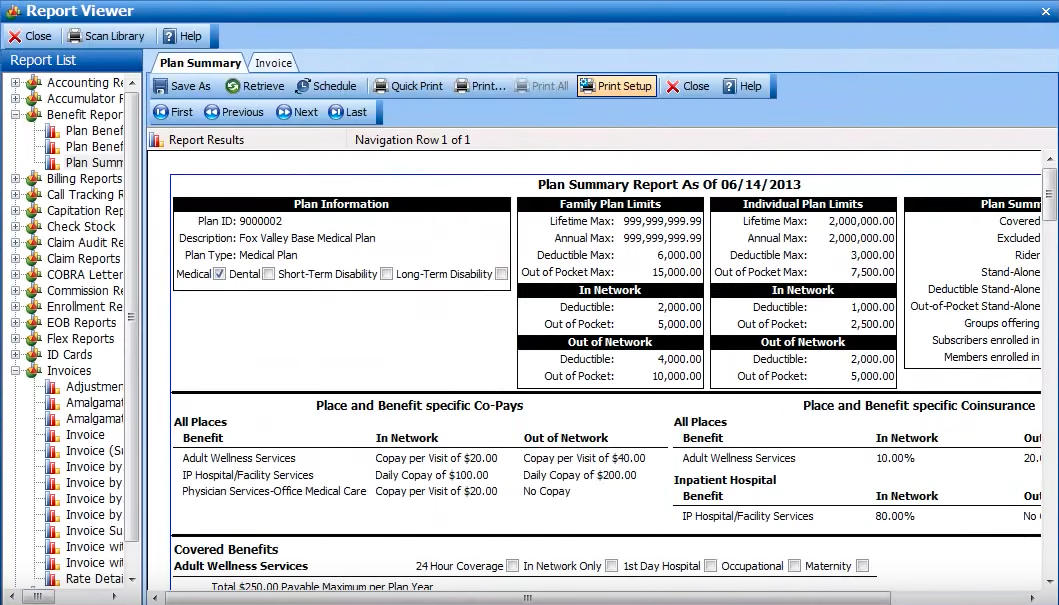This screenshot has height=605, width=1059.
Task: Switch to the Plan Summary tab
Action: [x=200, y=63]
